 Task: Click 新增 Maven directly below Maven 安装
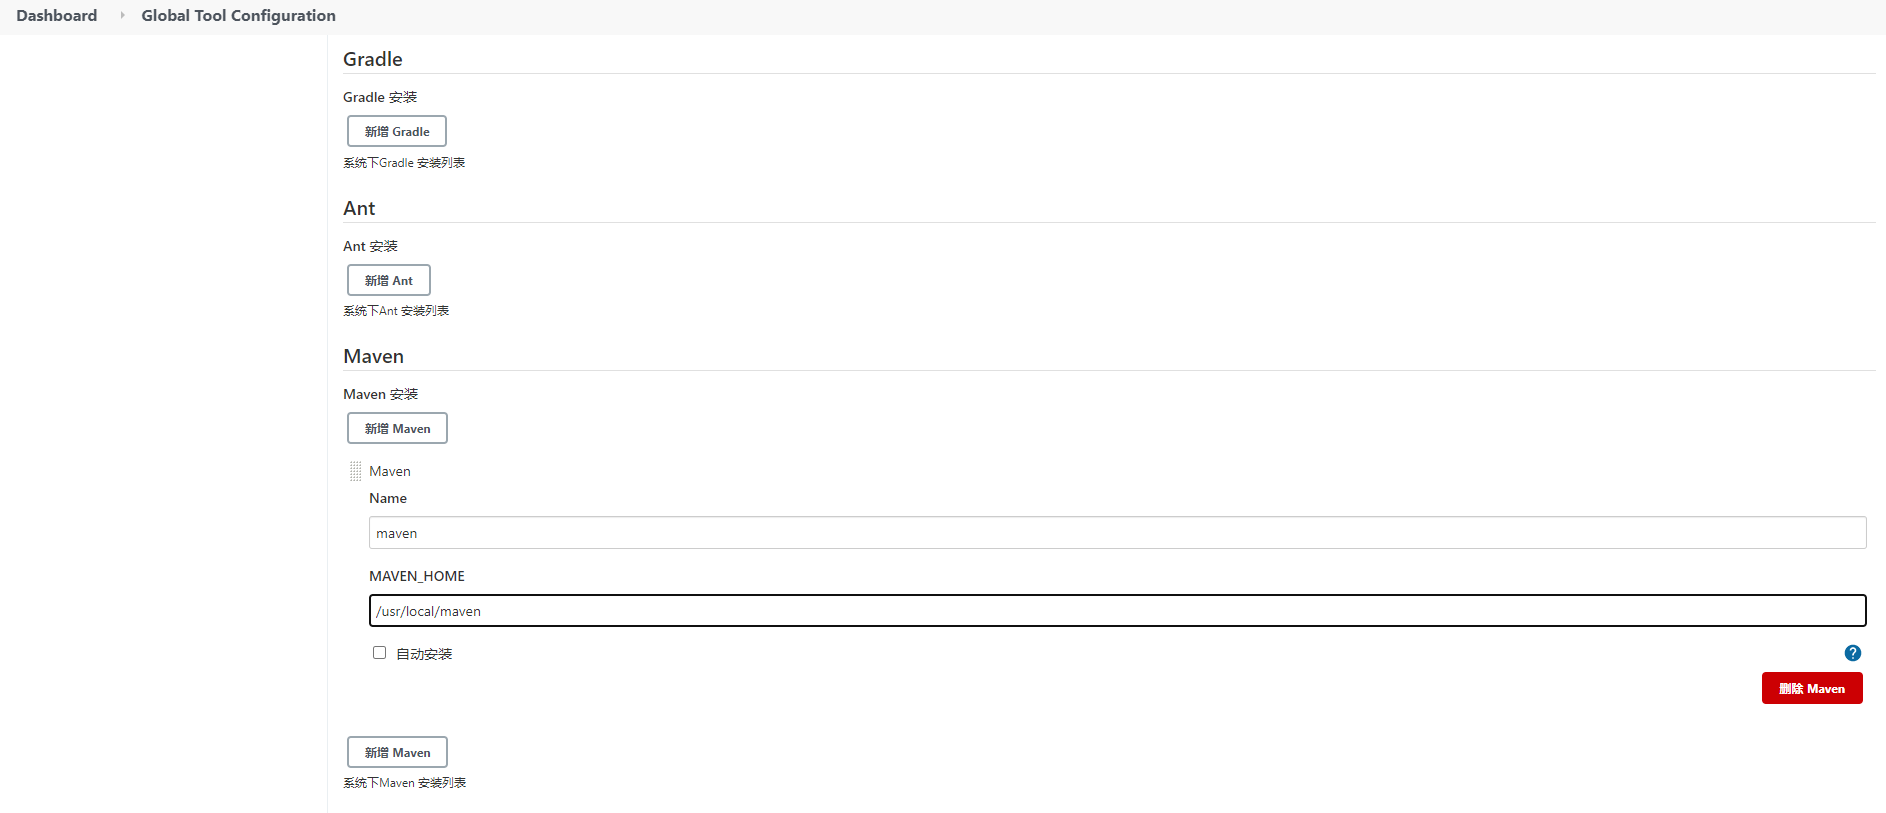(397, 428)
